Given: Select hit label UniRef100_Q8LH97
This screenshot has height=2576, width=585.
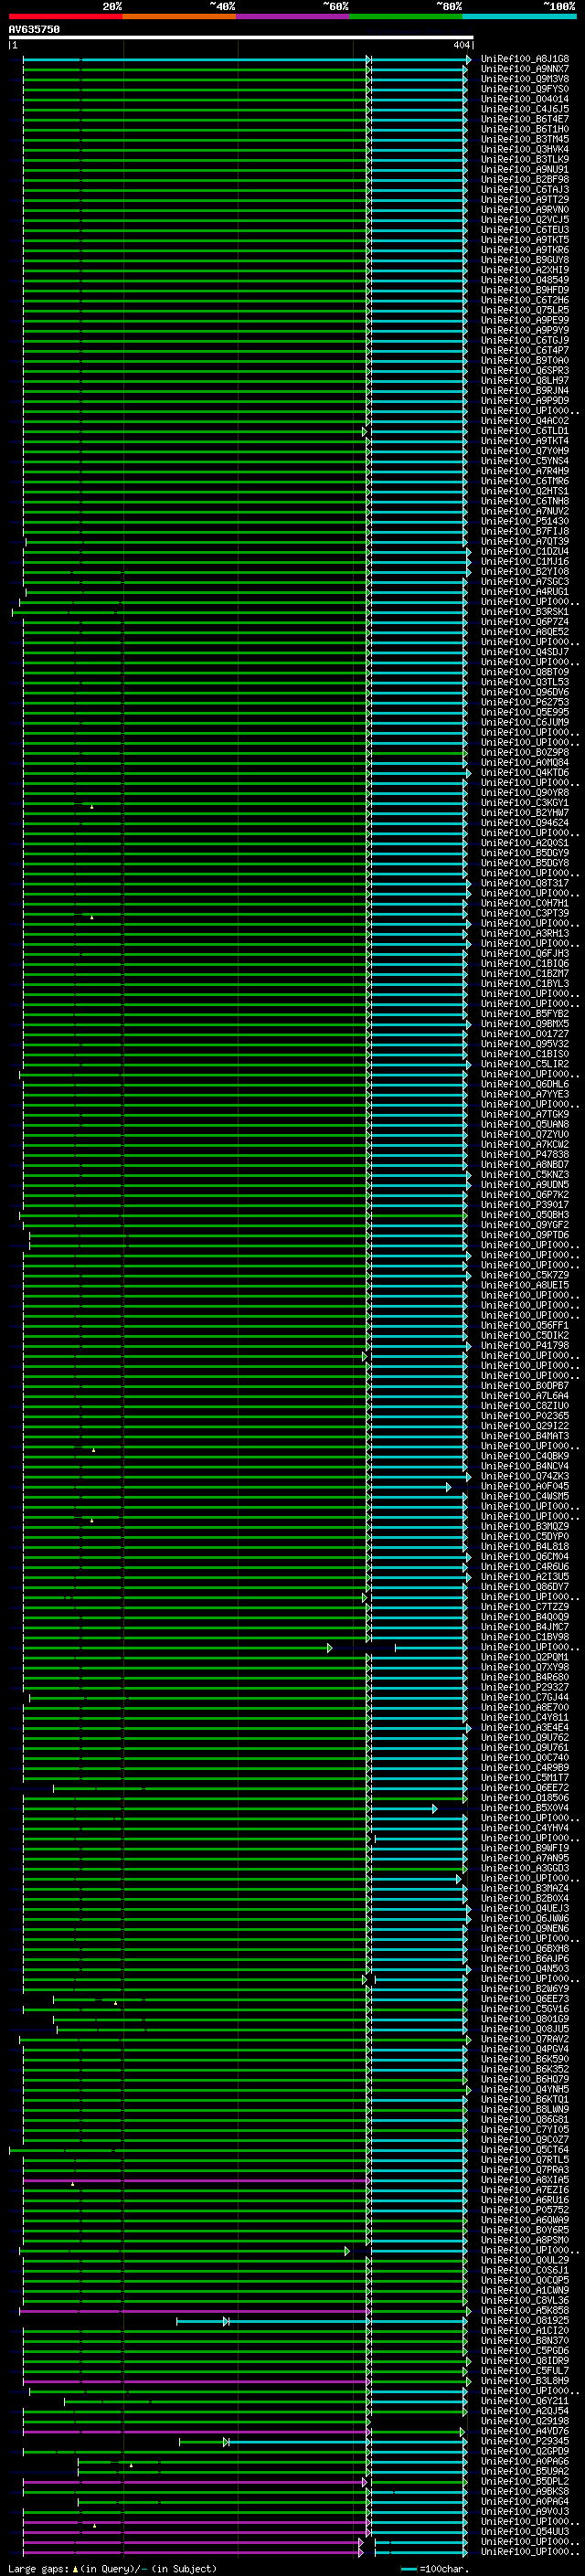Looking at the screenshot, I should [525, 380].
